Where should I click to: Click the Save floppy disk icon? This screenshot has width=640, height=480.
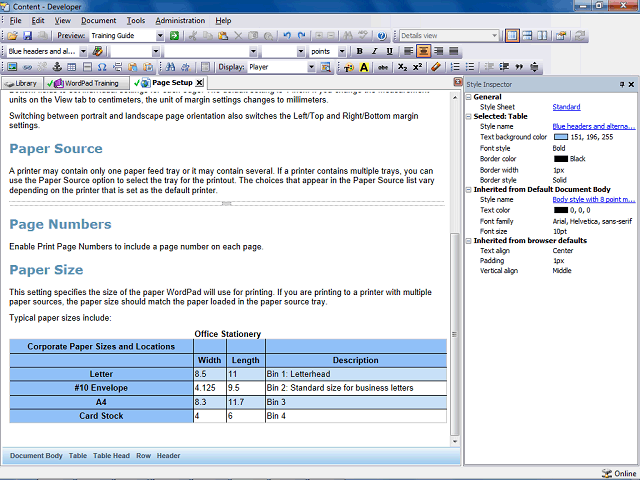pyautogui.click(x=27, y=36)
